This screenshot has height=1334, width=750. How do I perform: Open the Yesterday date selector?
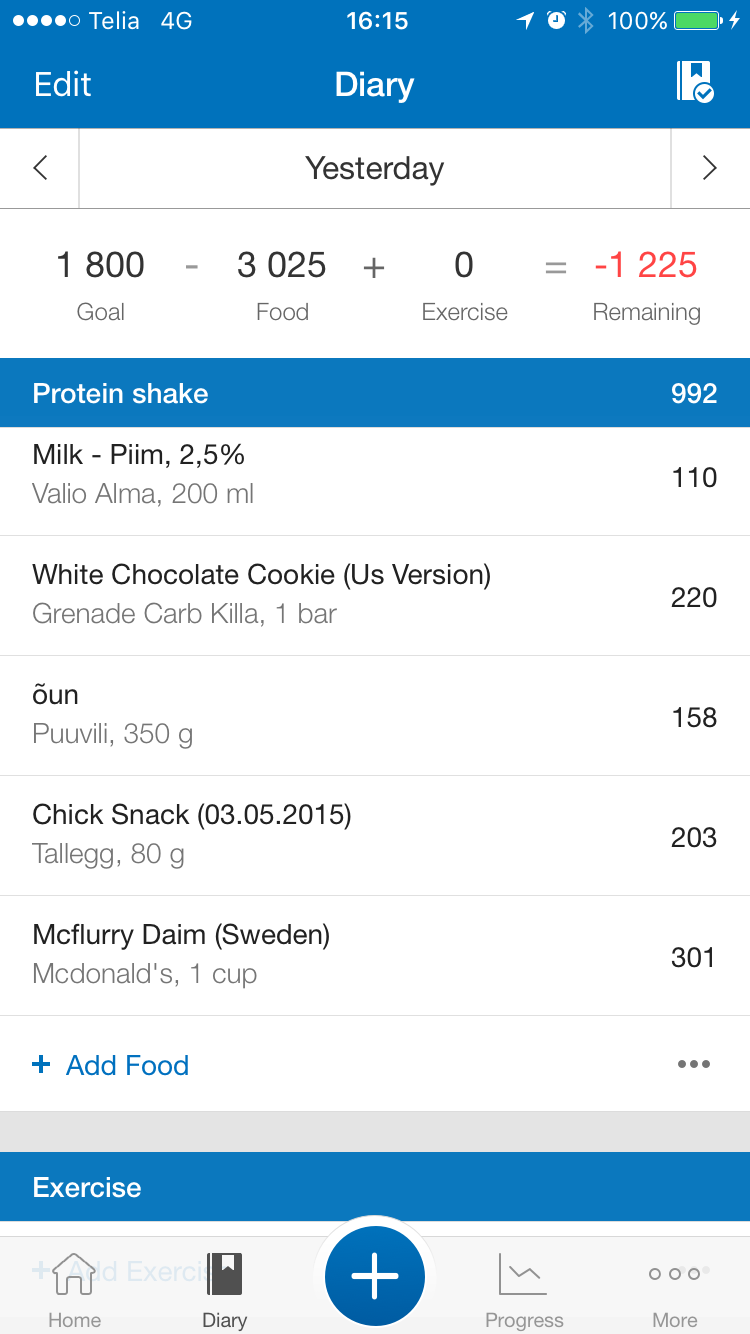(374, 168)
